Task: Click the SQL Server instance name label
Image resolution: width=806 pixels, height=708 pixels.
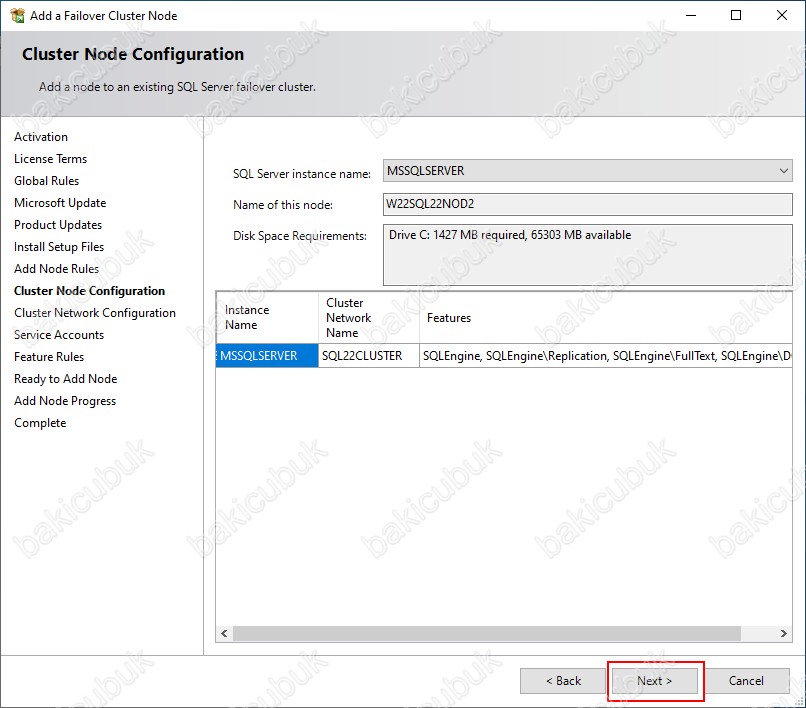Action: (302, 174)
